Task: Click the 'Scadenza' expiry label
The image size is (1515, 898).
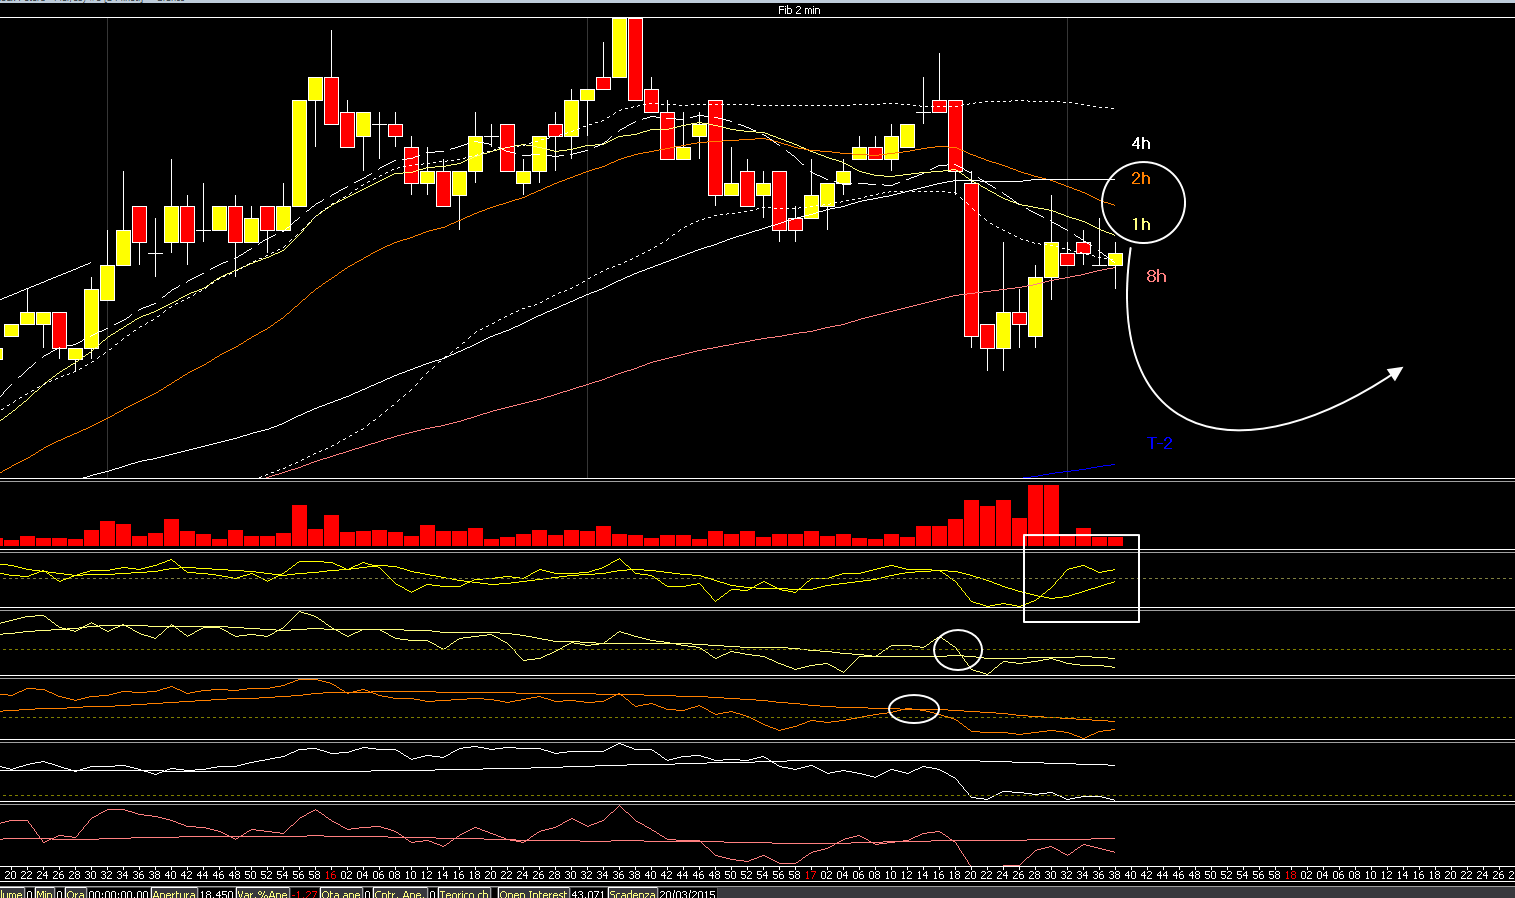Action: click(x=631, y=894)
